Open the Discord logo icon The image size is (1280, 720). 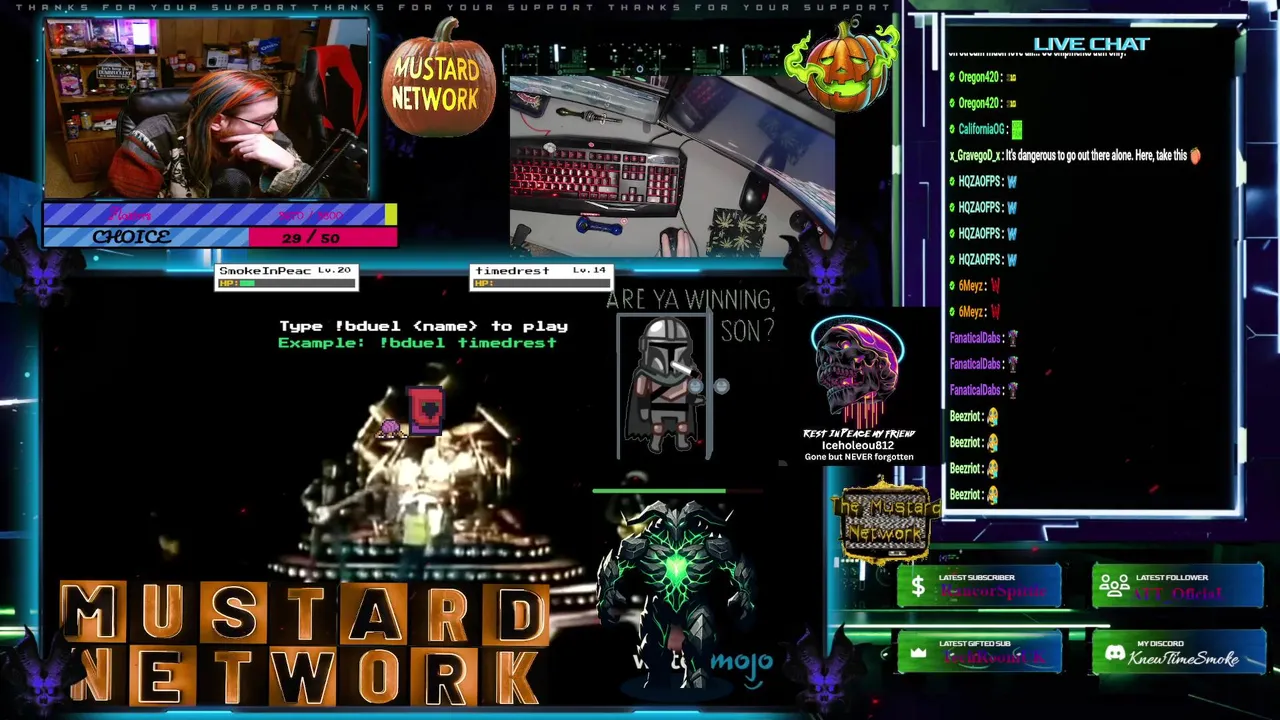[x=1114, y=653]
